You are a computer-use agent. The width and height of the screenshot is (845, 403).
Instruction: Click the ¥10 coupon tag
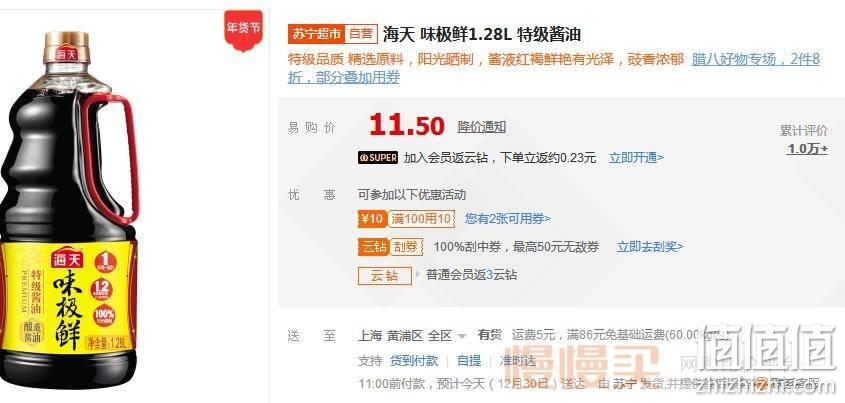[372, 219]
